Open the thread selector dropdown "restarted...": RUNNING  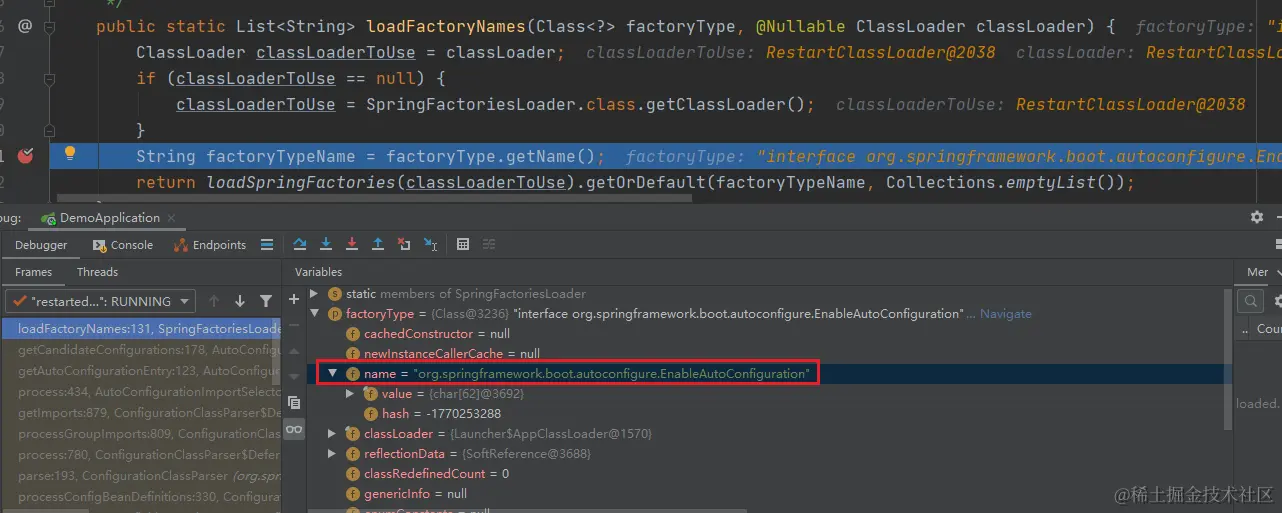[101, 301]
